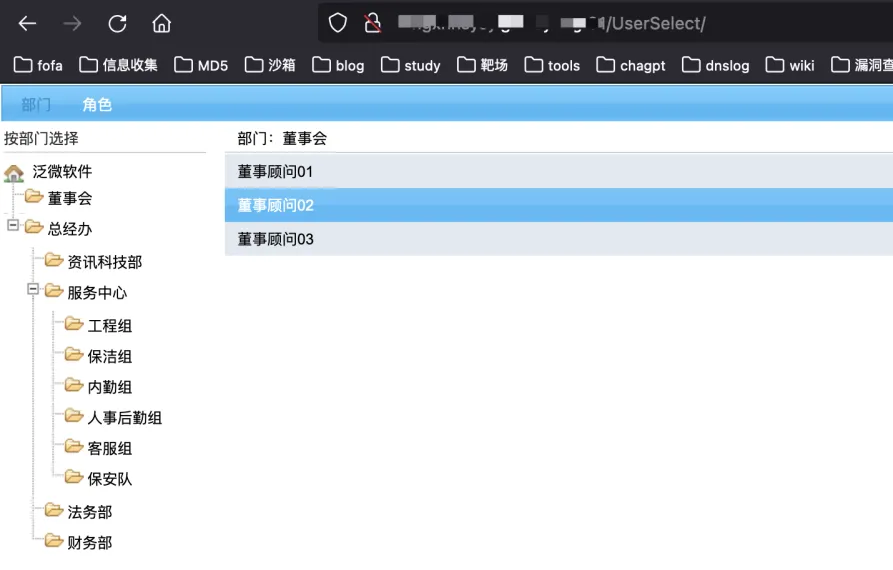Select 保安队 in the tree

coord(110,479)
